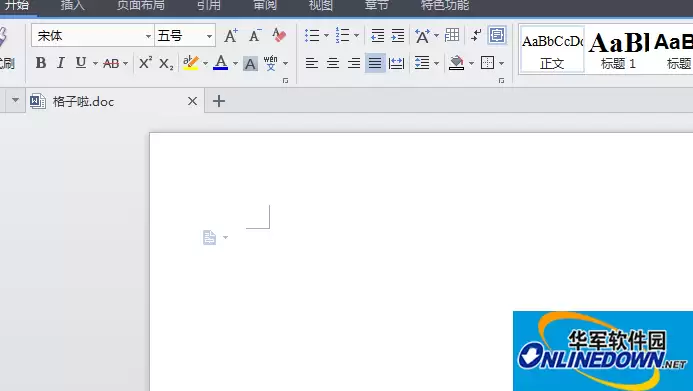Screen dimensions: 693x391
Task: Switch to the 视图 ribbon tab
Action: 320,5
